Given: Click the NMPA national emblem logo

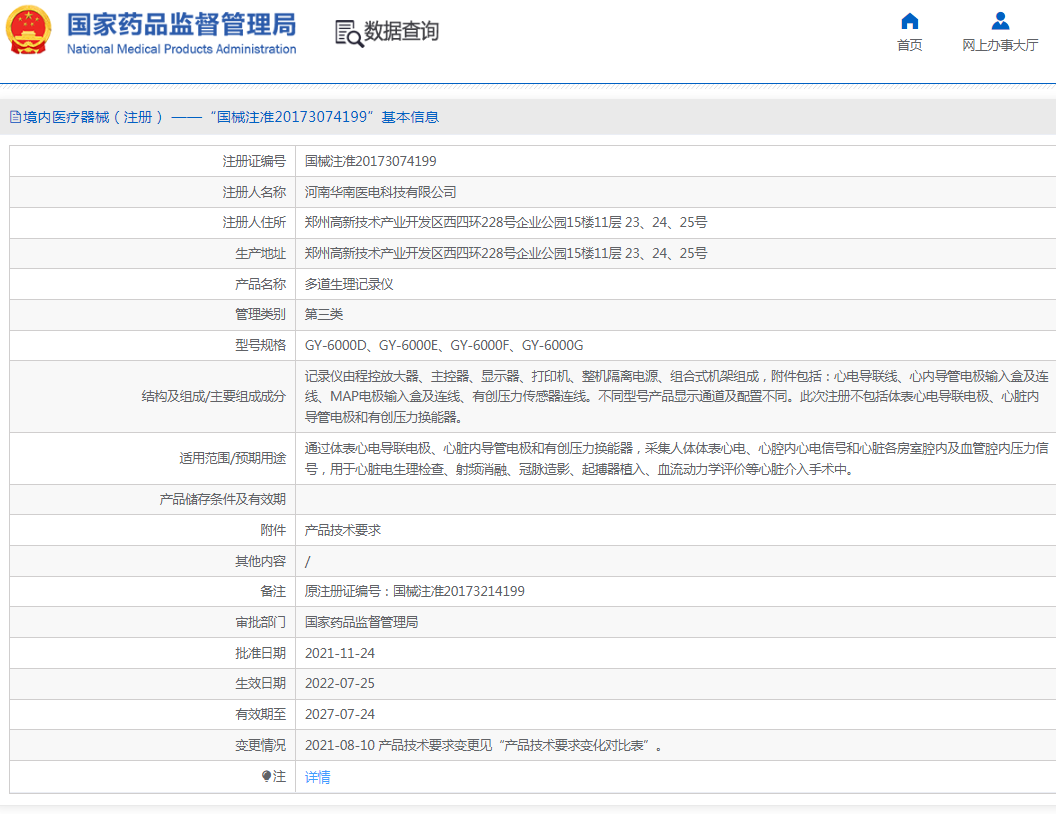Looking at the screenshot, I should point(28,32).
